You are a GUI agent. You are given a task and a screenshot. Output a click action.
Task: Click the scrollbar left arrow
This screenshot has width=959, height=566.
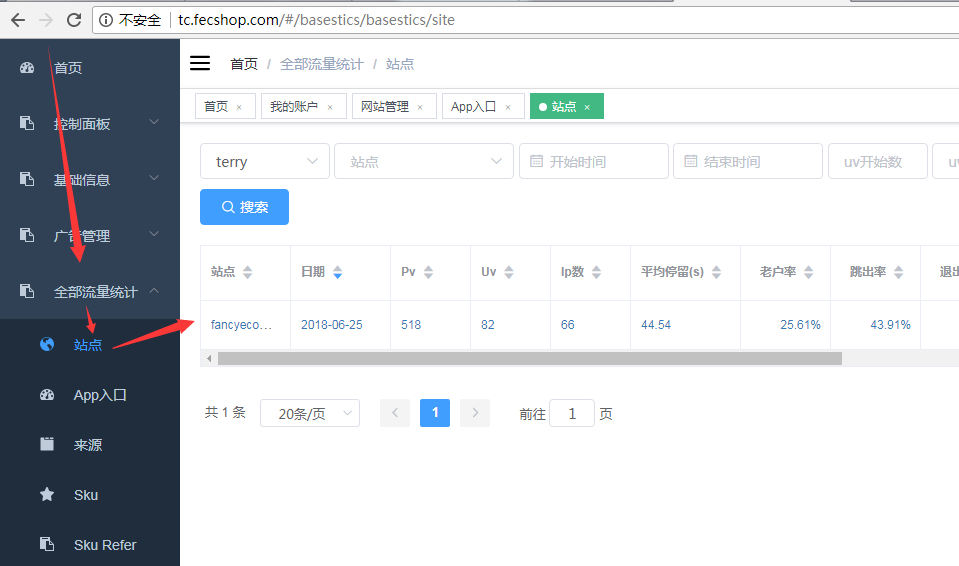point(209,359)
